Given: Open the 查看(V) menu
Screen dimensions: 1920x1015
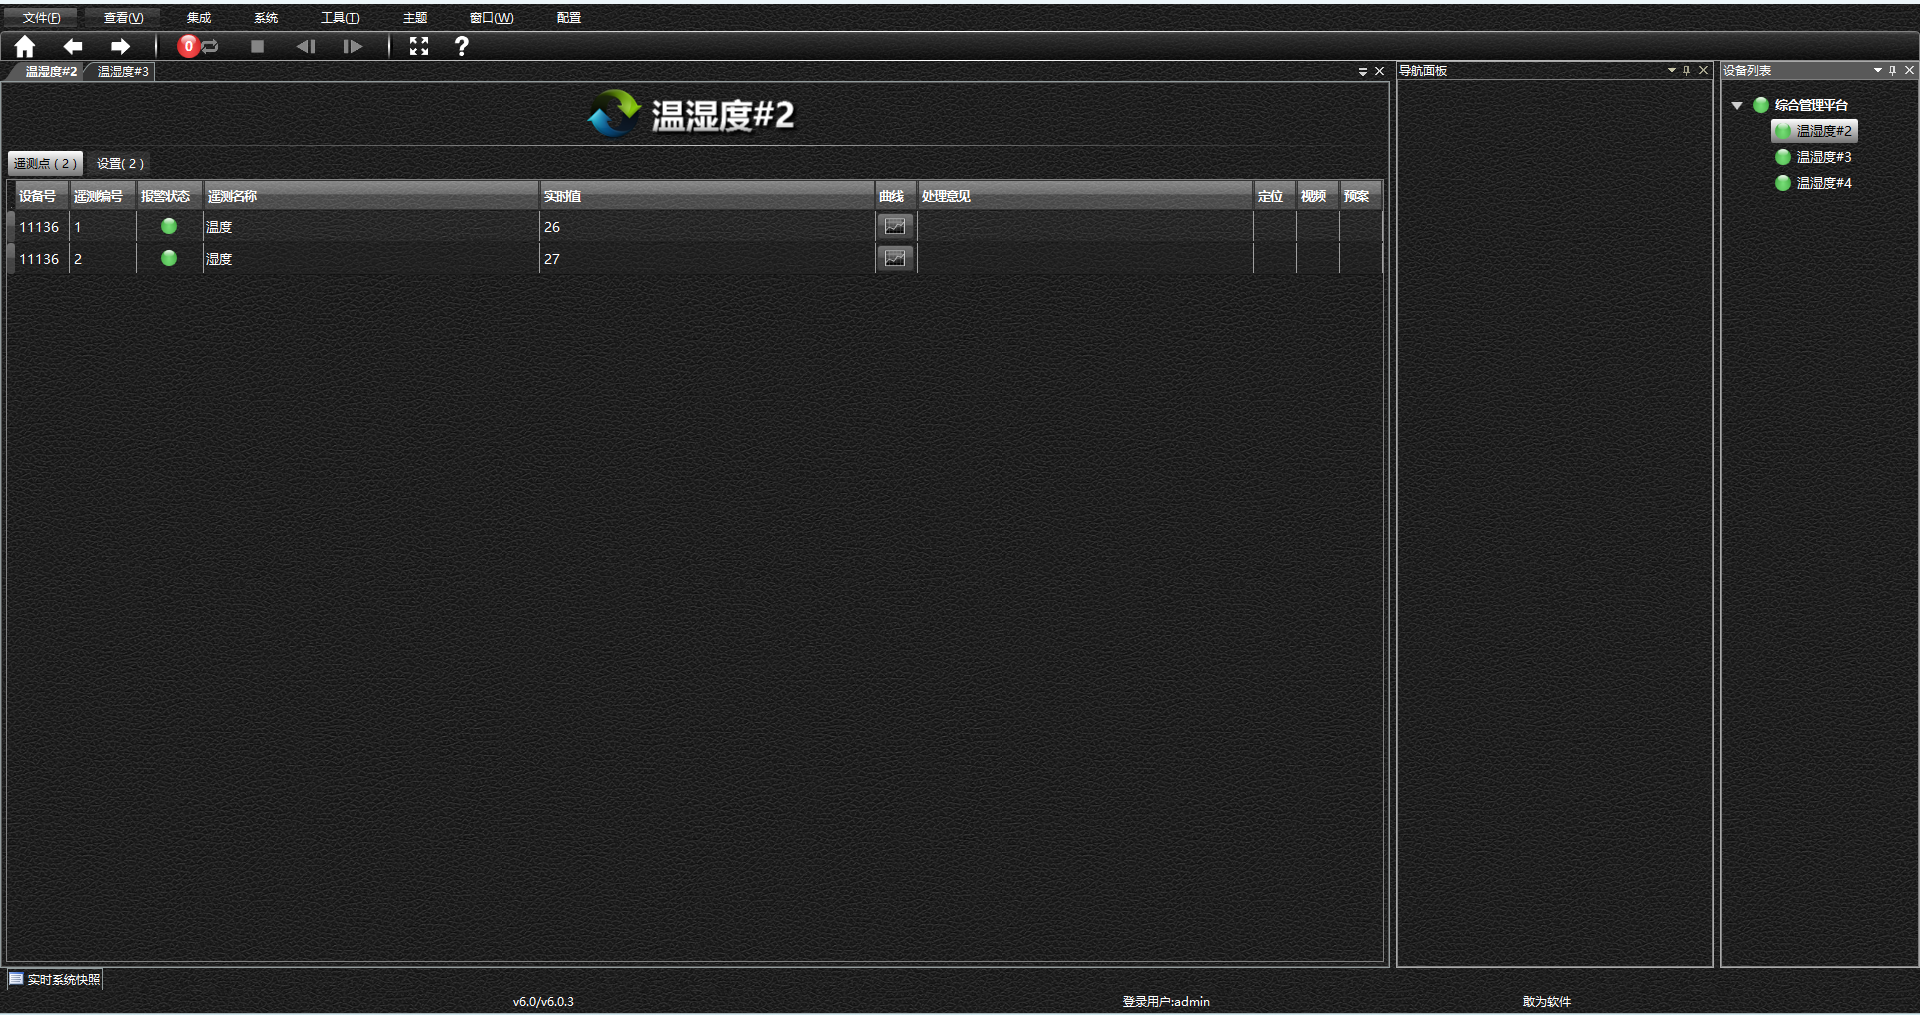Looking at the screenshot, I should pos(124,18).
